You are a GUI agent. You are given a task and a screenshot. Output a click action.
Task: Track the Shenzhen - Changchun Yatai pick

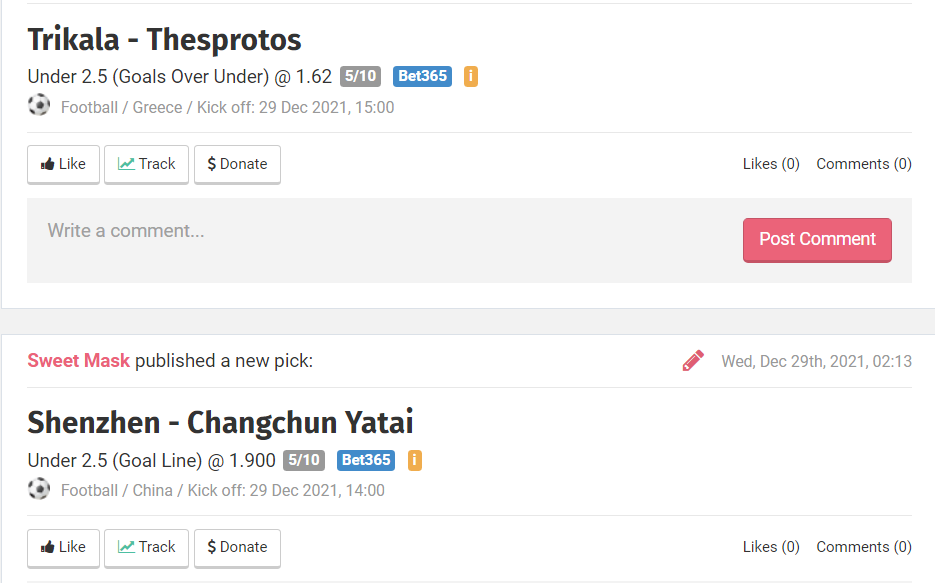[146, 547]
